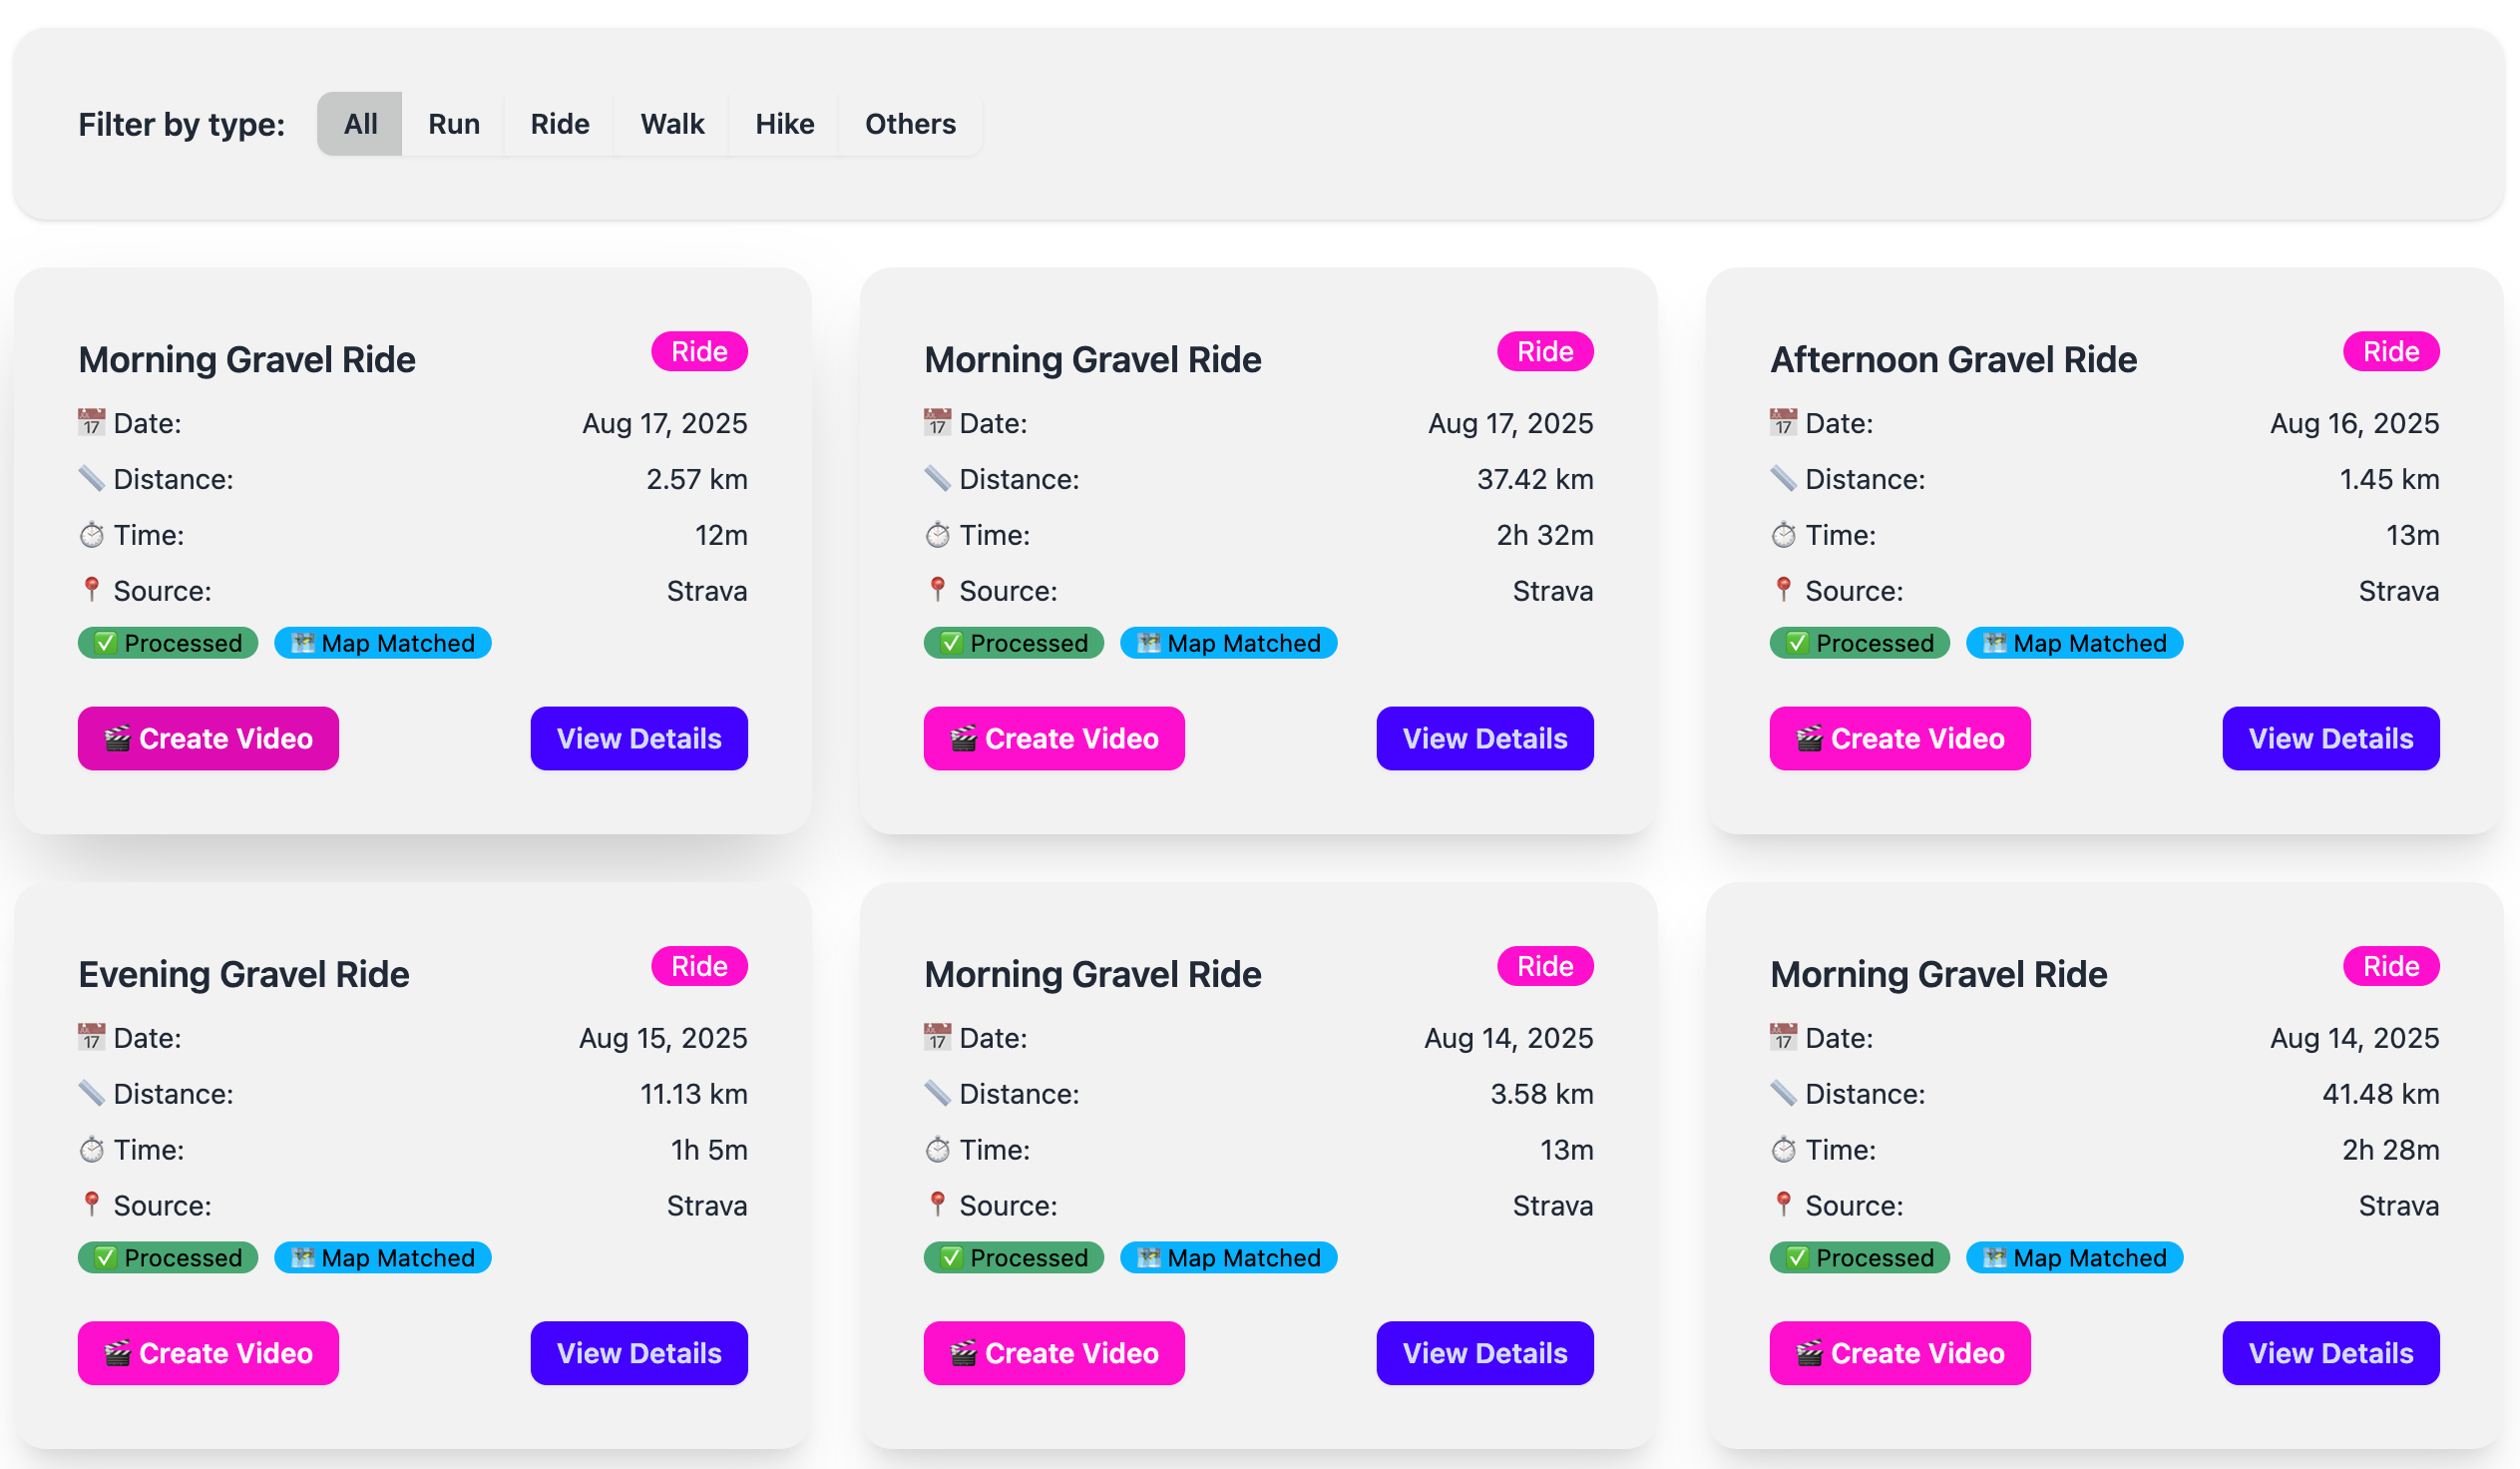Switch to the Walk filter
This screenshot has height=1469, width=2520.
click(x=672, y=124)
